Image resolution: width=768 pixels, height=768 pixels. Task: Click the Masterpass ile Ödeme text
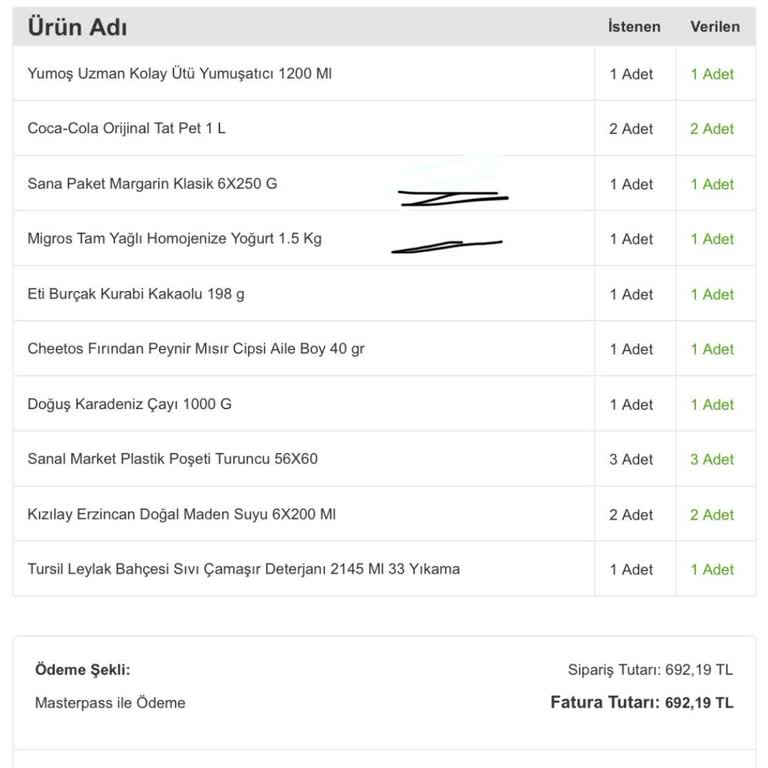pos(110,703)
